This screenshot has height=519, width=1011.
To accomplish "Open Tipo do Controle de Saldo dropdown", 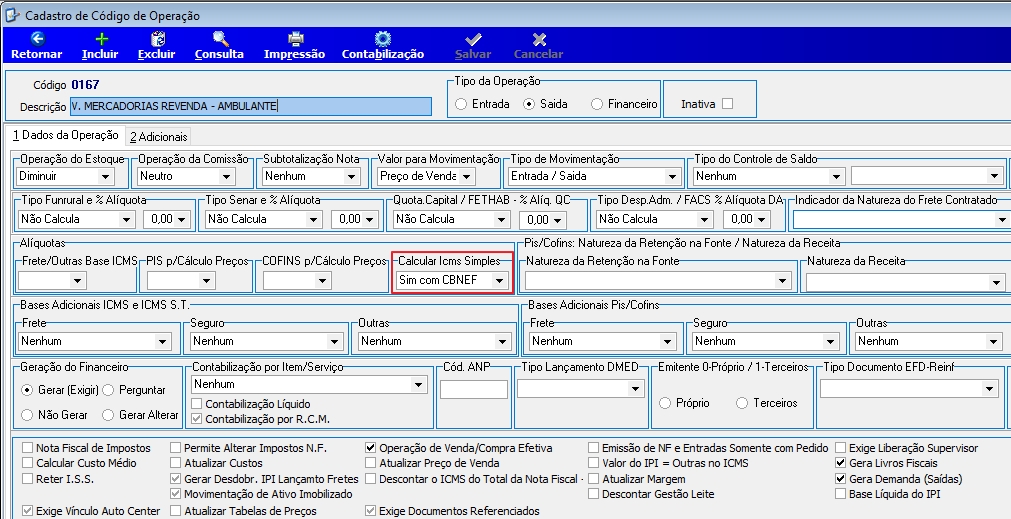I will pos(836,176).
